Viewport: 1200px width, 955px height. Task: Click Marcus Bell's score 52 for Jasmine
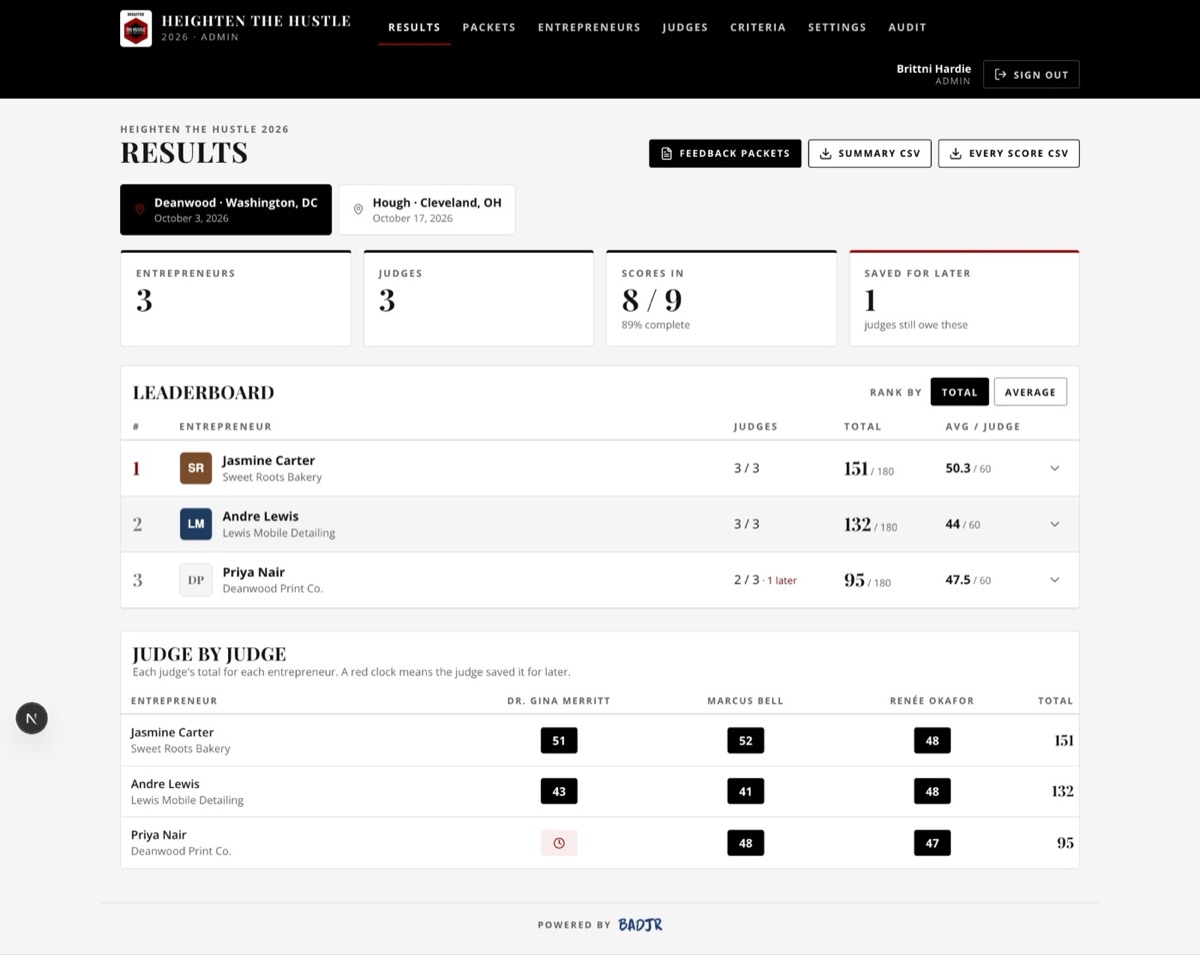[x=746, y=741]
